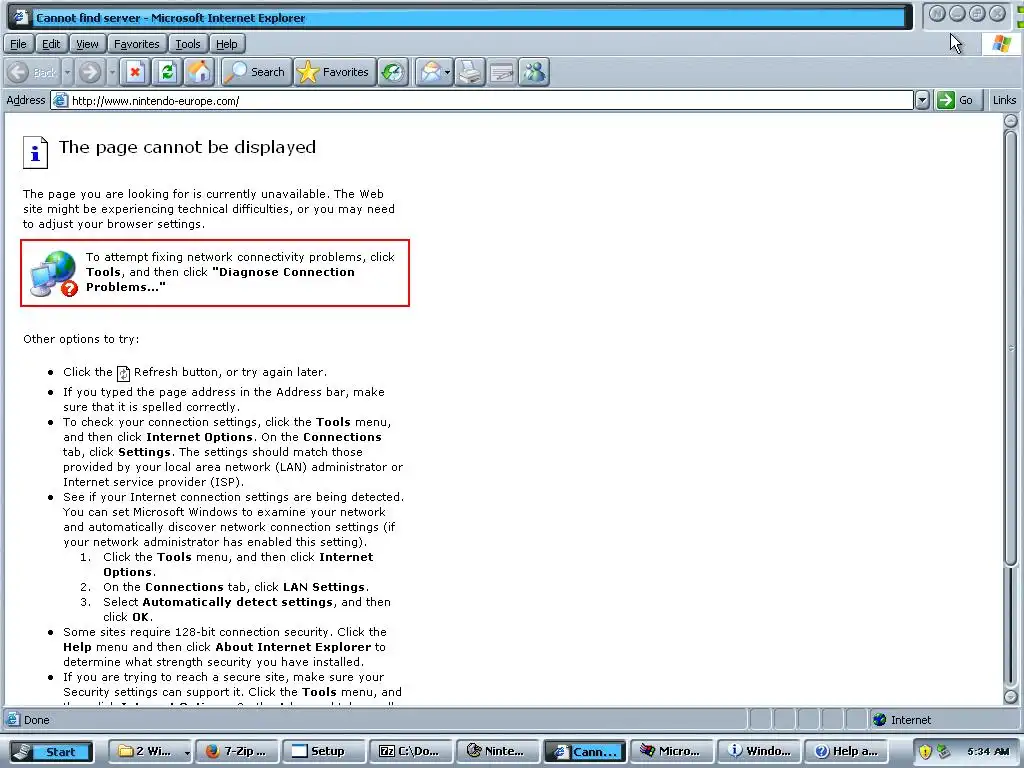Switch to the Windo... taskbar window
The image size is (1024, 768).
click(759, 751)
